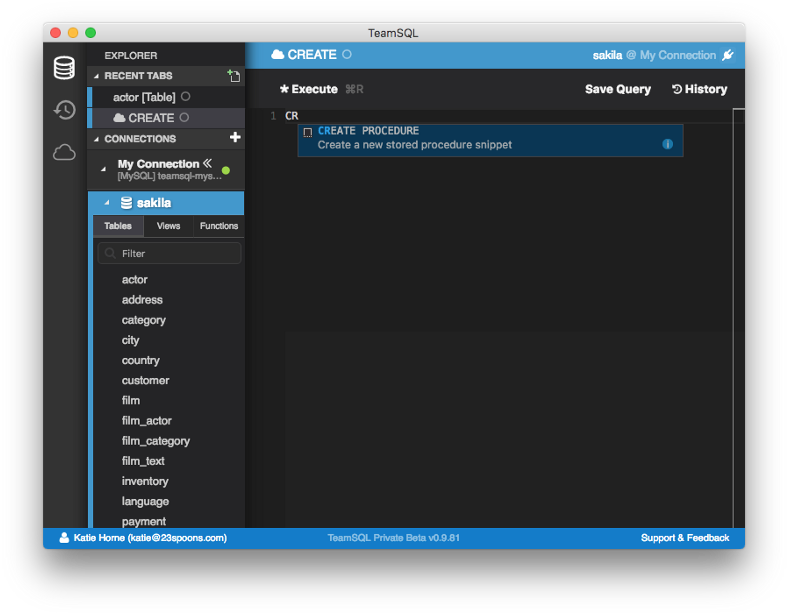Click the info icon in autocomplete suggestion
This screenshot has width=787, height=613.
667,144
